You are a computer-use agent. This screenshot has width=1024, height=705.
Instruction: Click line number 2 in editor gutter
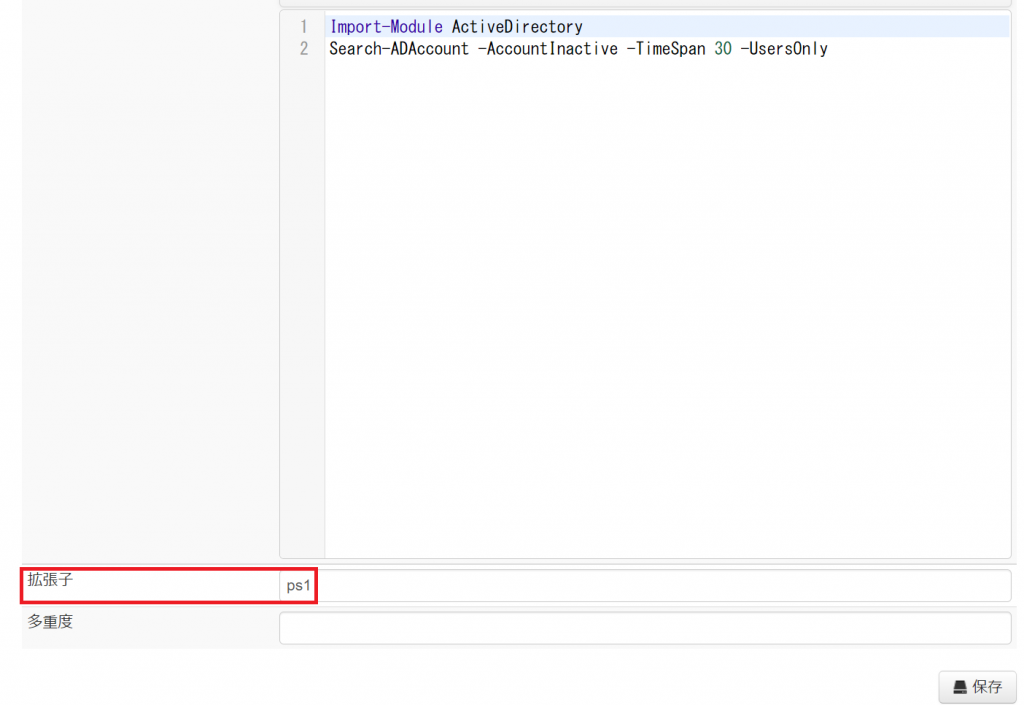coord(304,49)
